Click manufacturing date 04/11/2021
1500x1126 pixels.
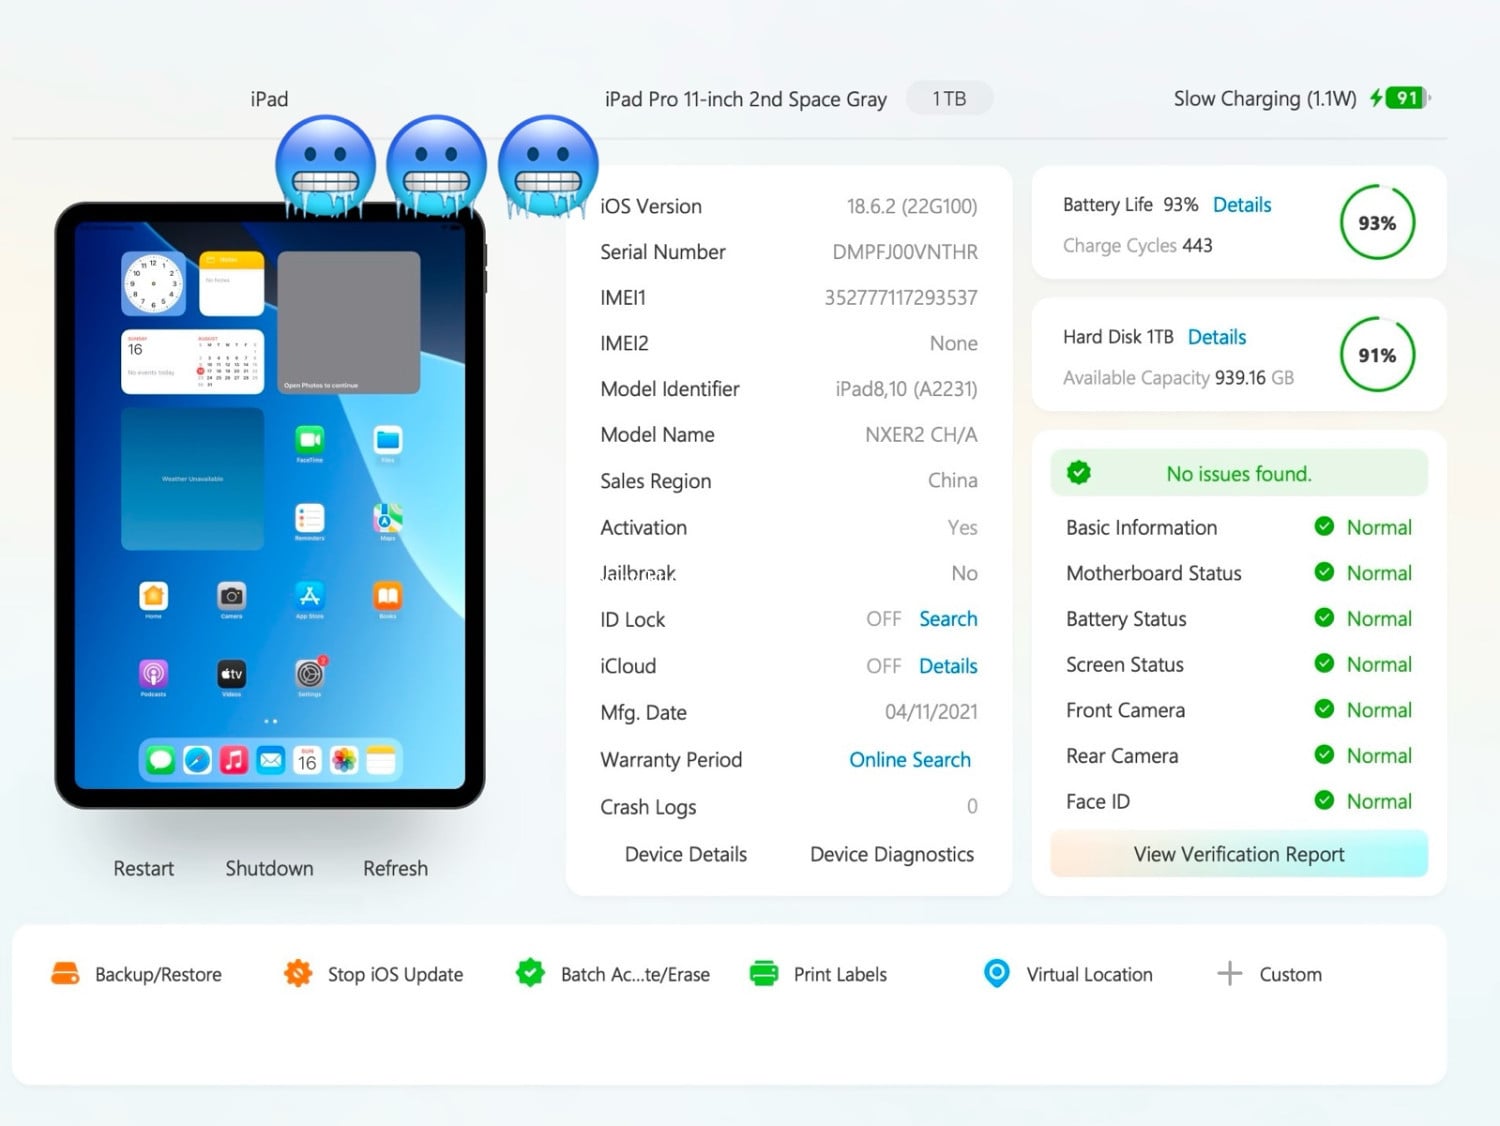(931, 712)
